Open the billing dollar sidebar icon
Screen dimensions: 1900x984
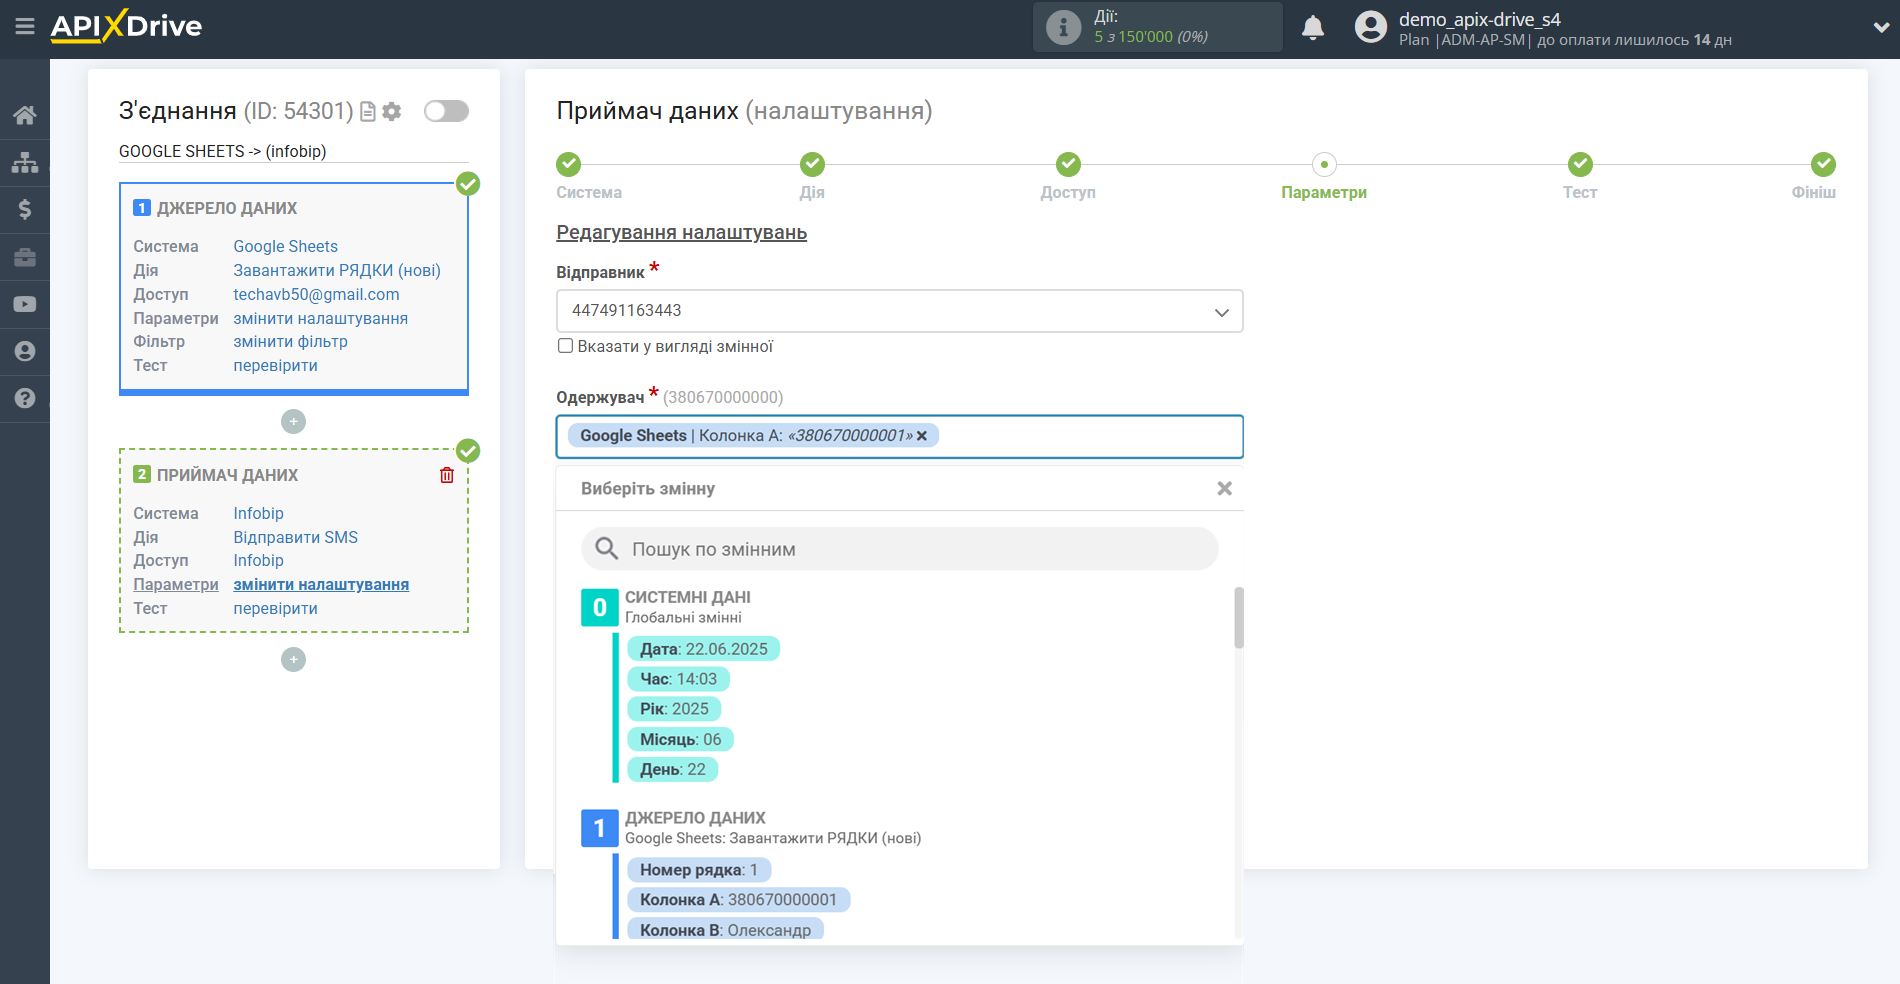(25, 209)
